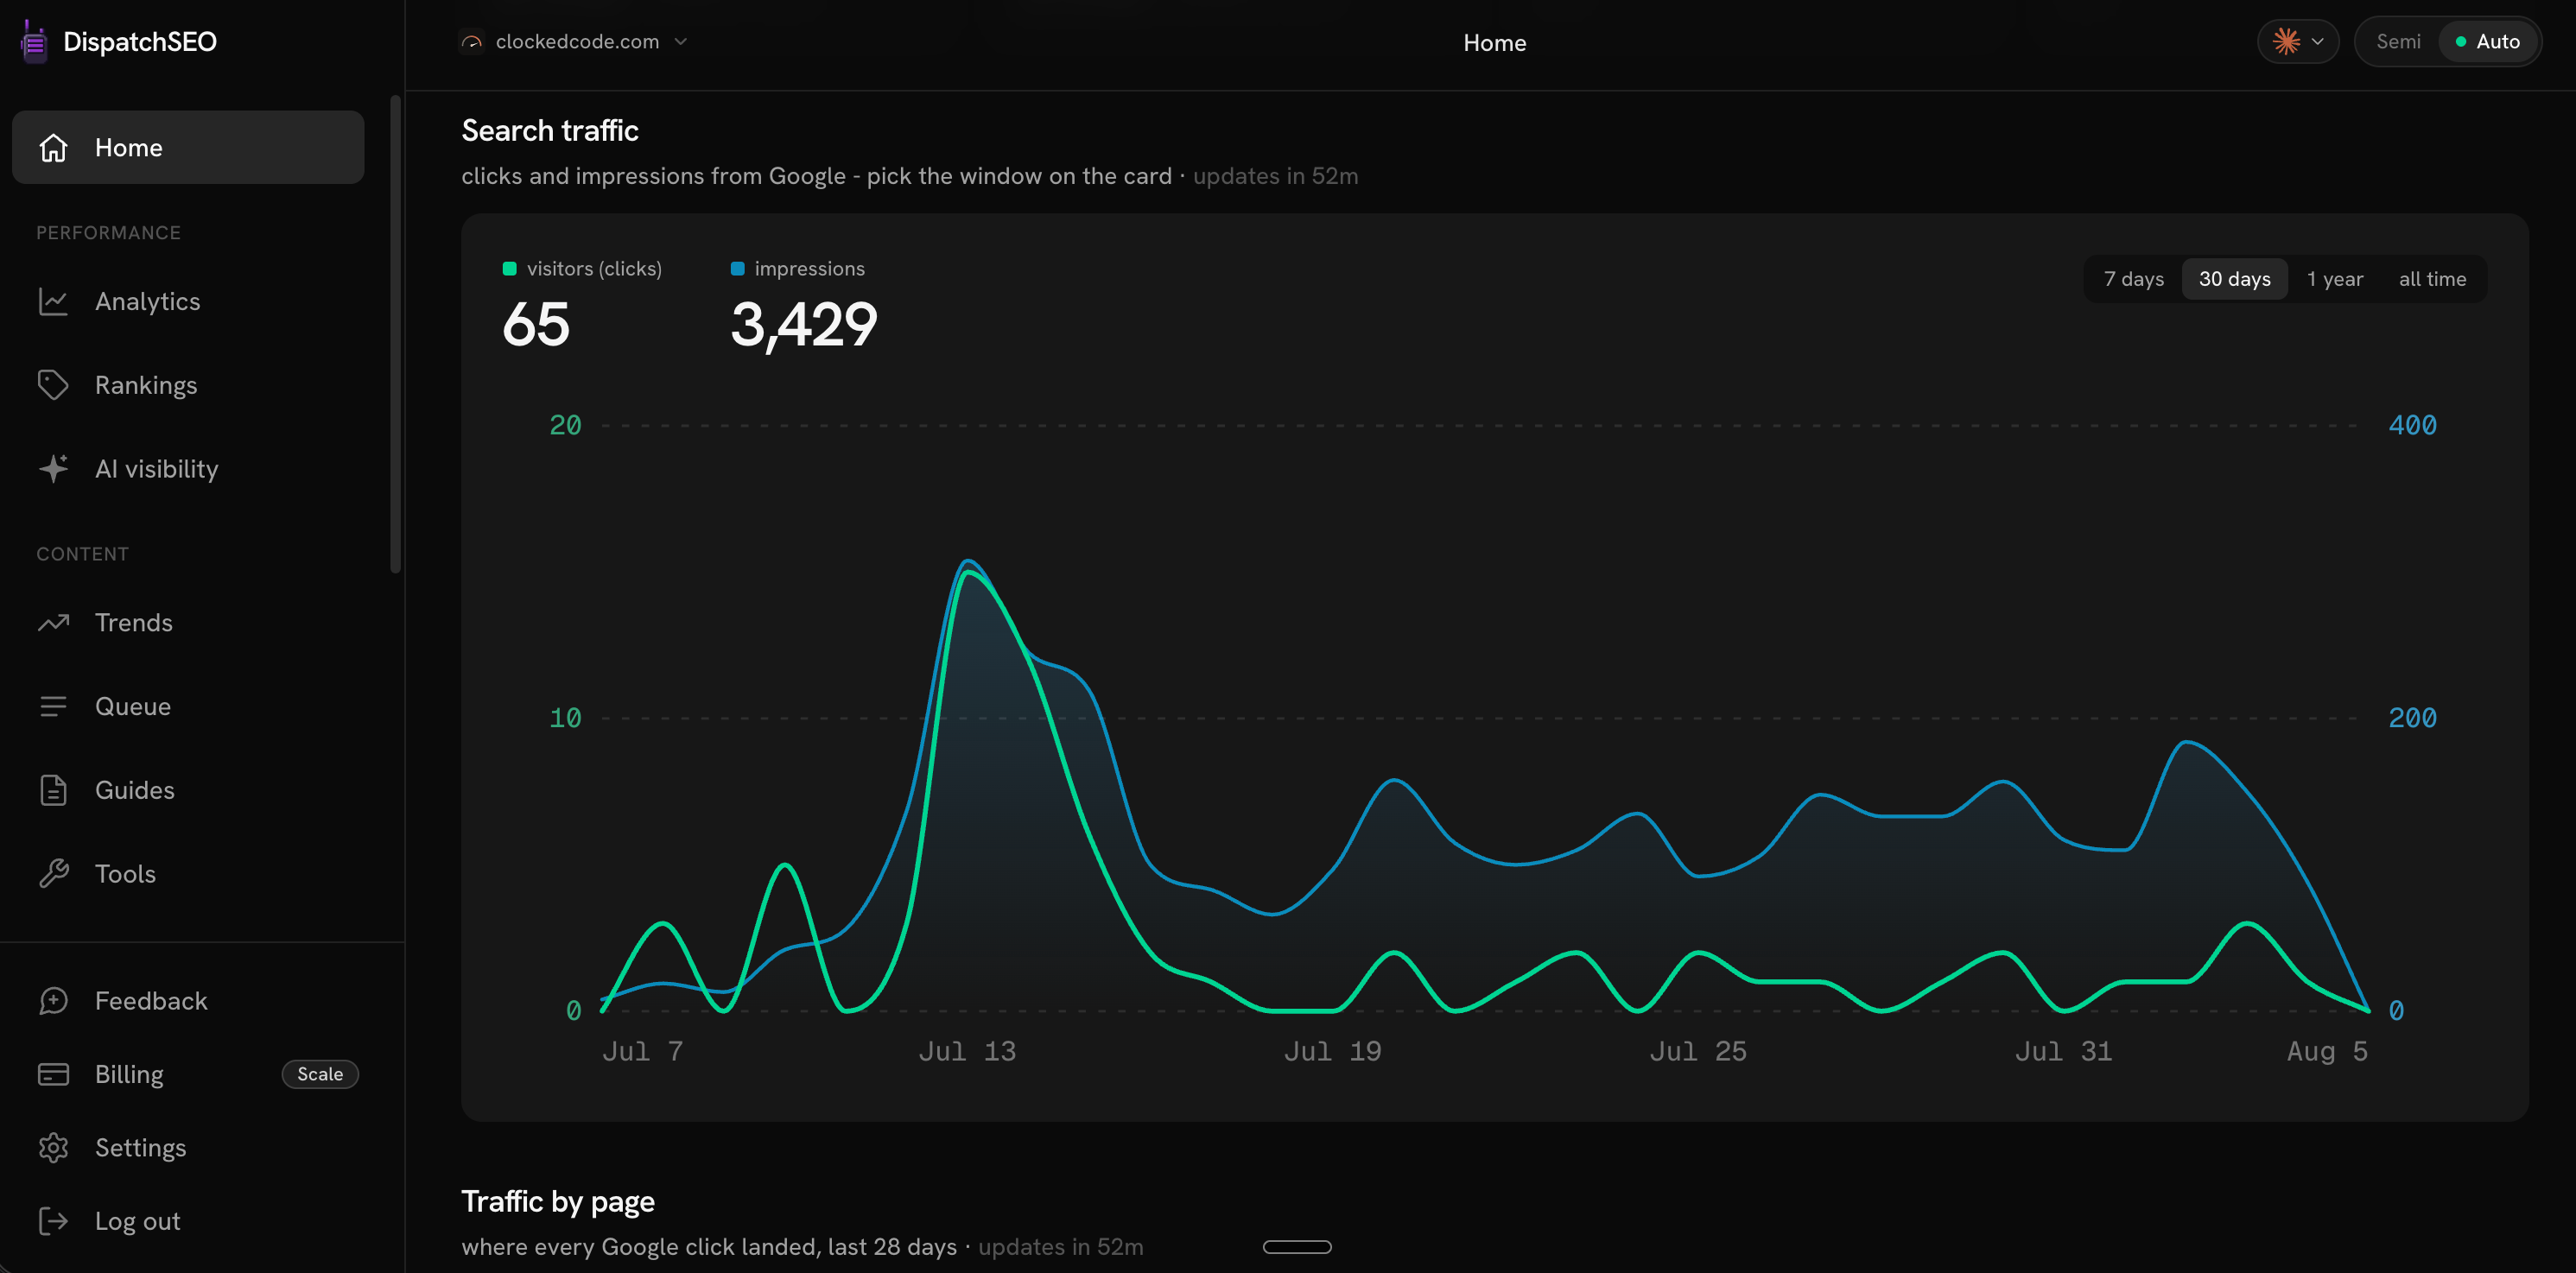
Task: Click the Trends arrow icon
Action: pyautogui.click(x=53, y=622)
